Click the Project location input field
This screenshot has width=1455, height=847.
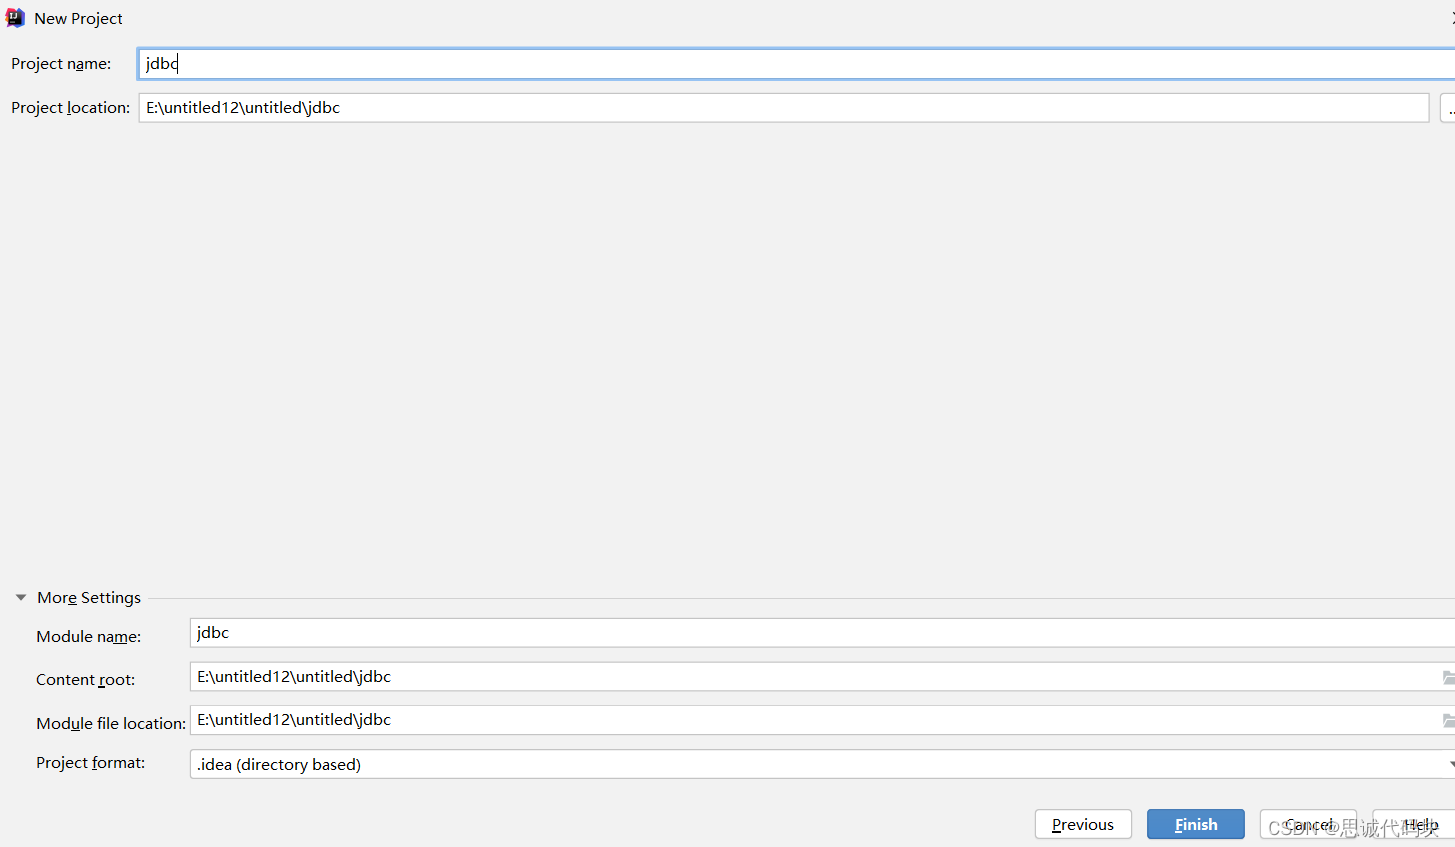(784, 108)
